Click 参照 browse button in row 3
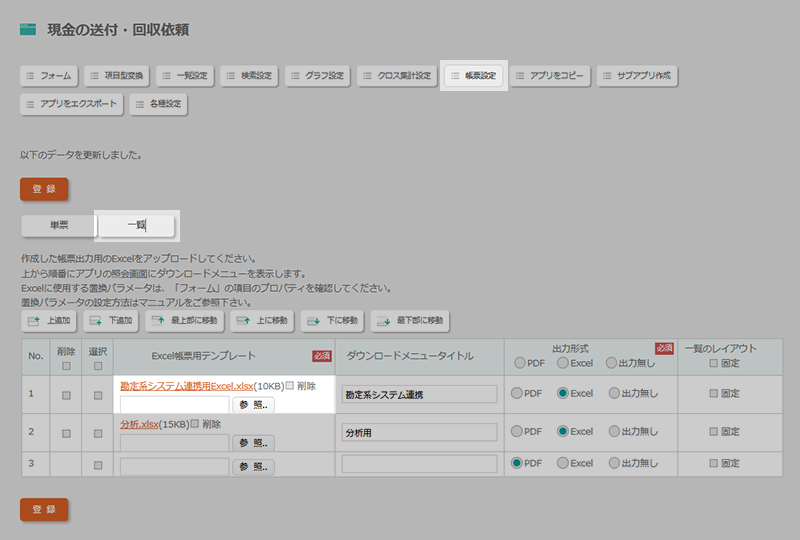800x540 pixels. tap(253, 466)
